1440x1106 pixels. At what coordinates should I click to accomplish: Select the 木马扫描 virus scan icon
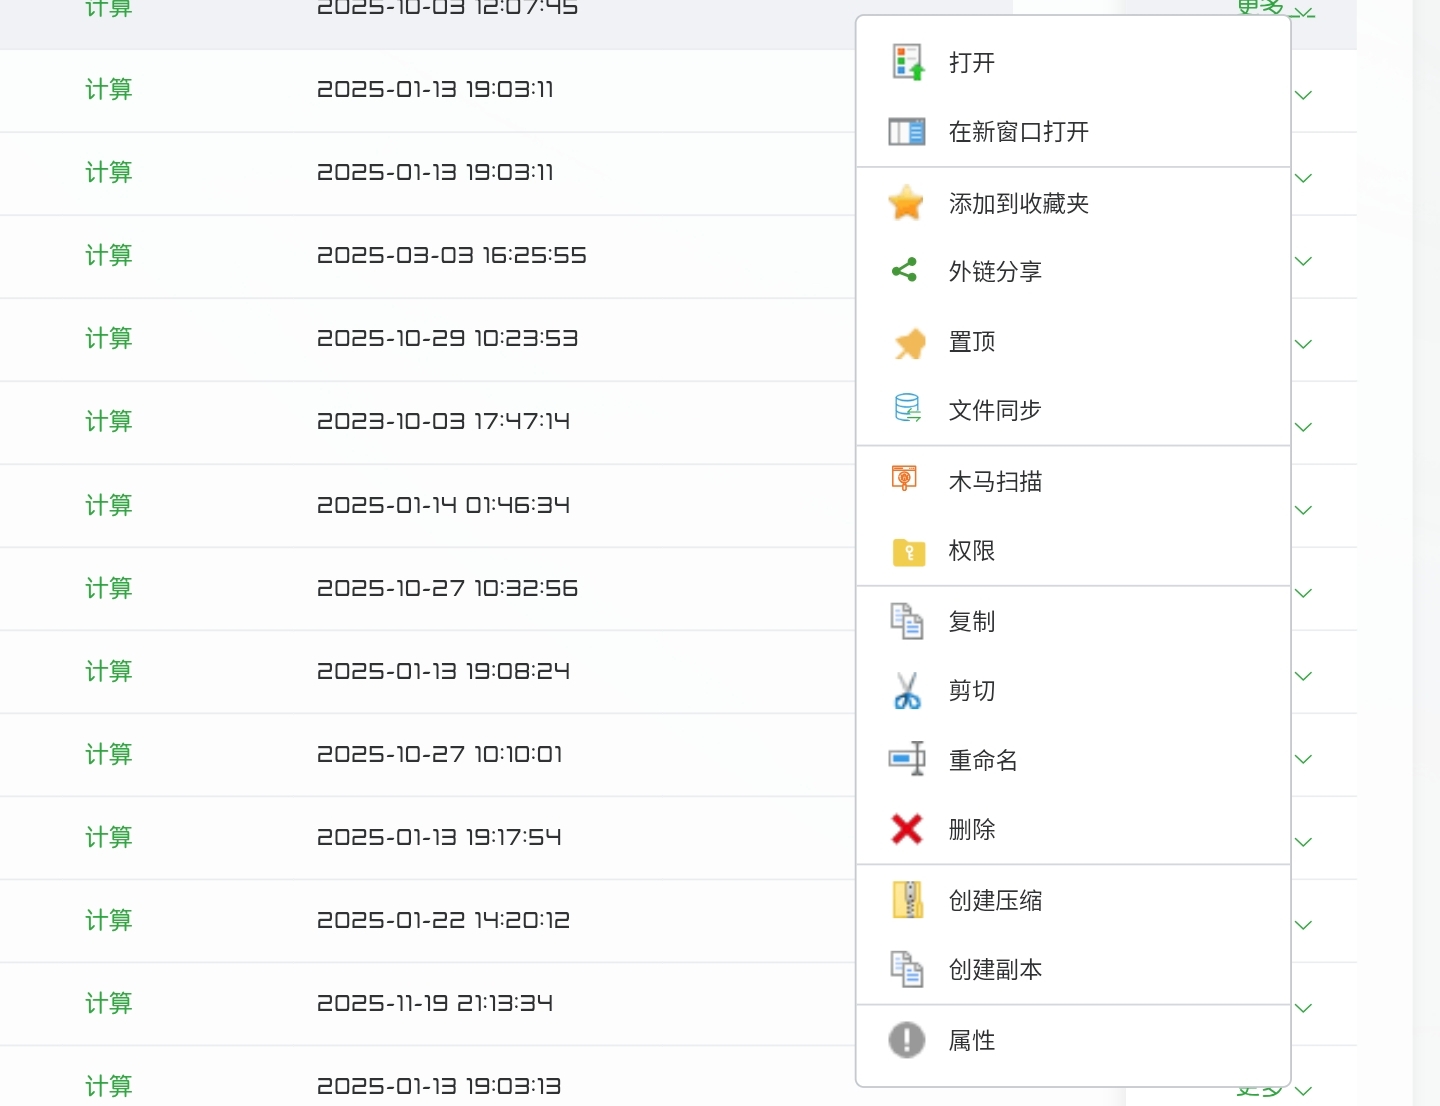[906, 479]
